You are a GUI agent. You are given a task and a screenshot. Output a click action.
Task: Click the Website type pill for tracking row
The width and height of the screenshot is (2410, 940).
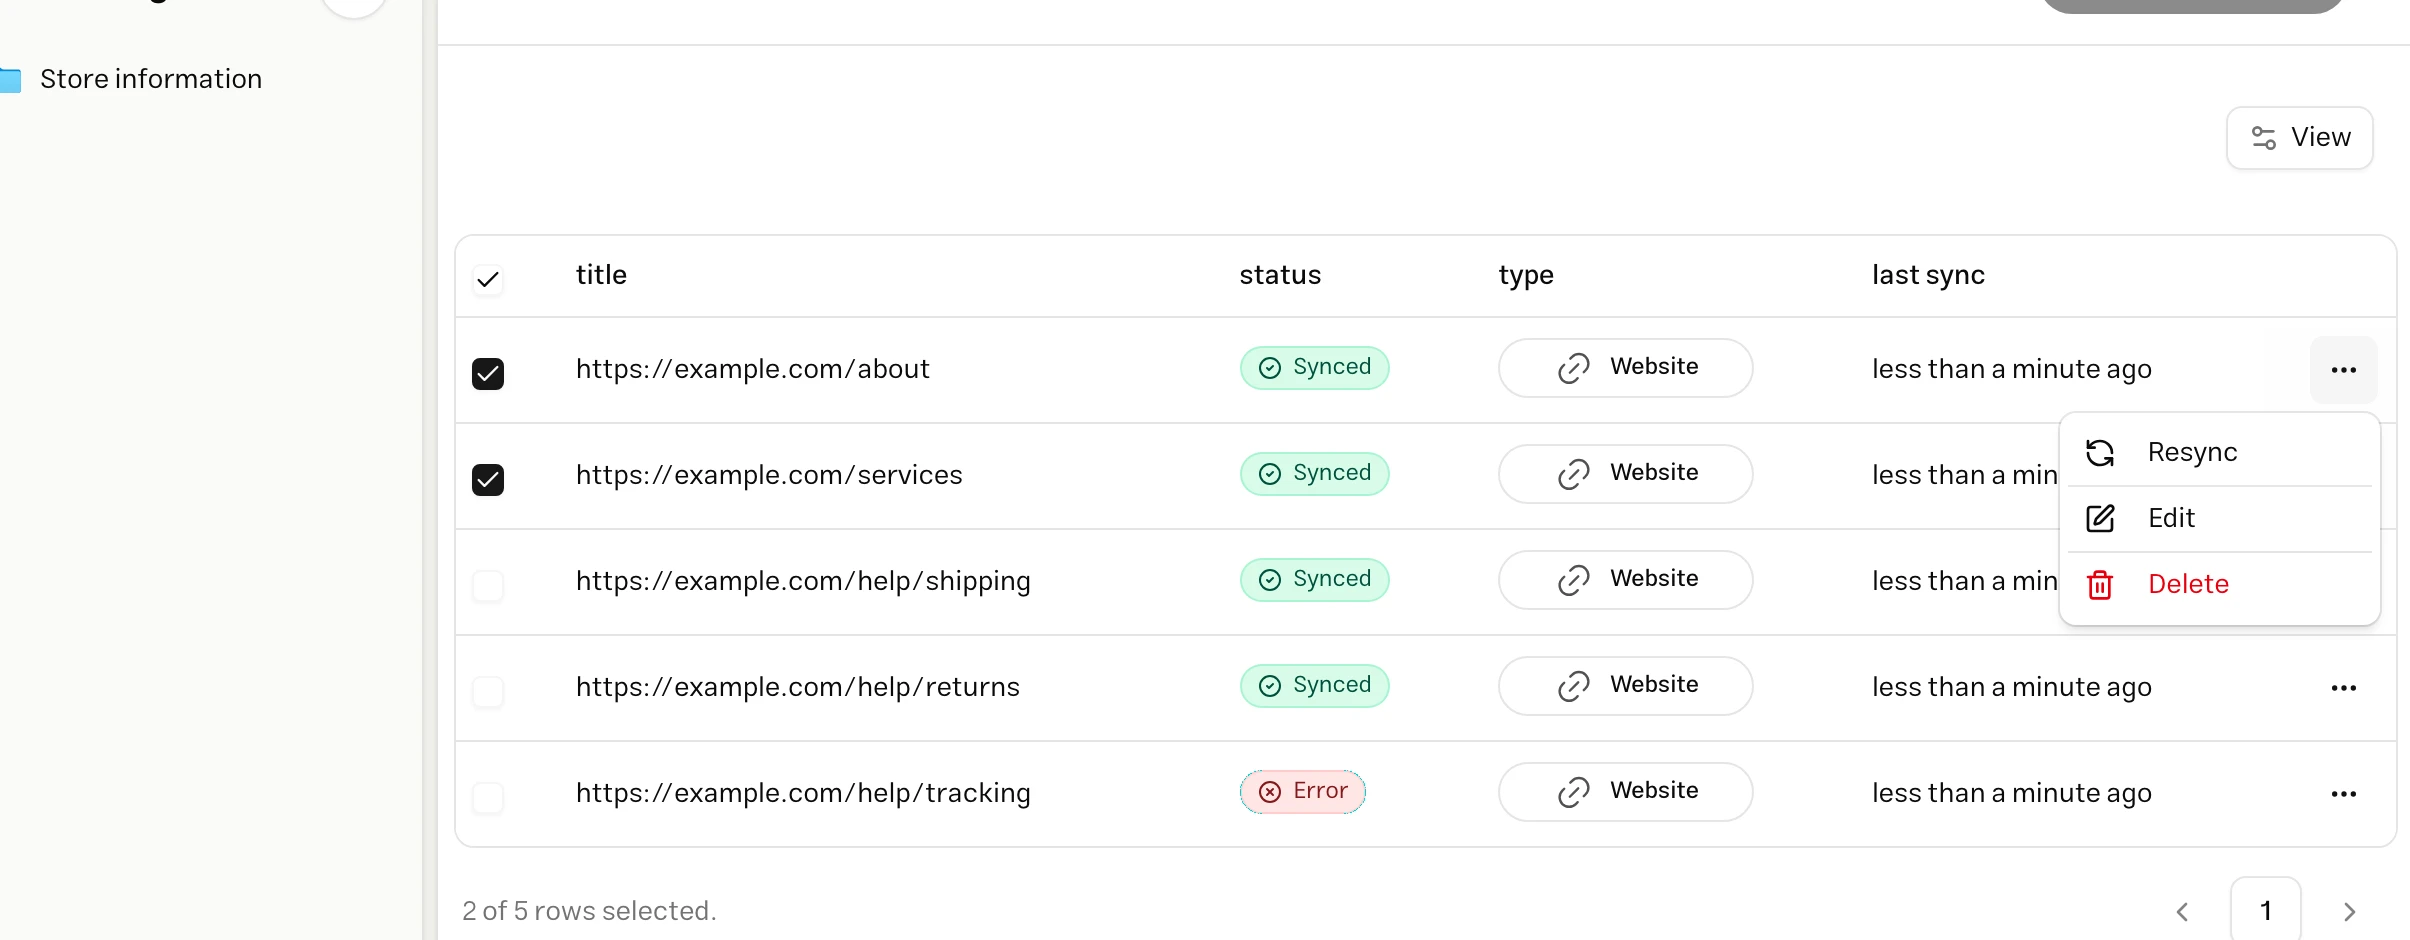[x=1625, y=792]
